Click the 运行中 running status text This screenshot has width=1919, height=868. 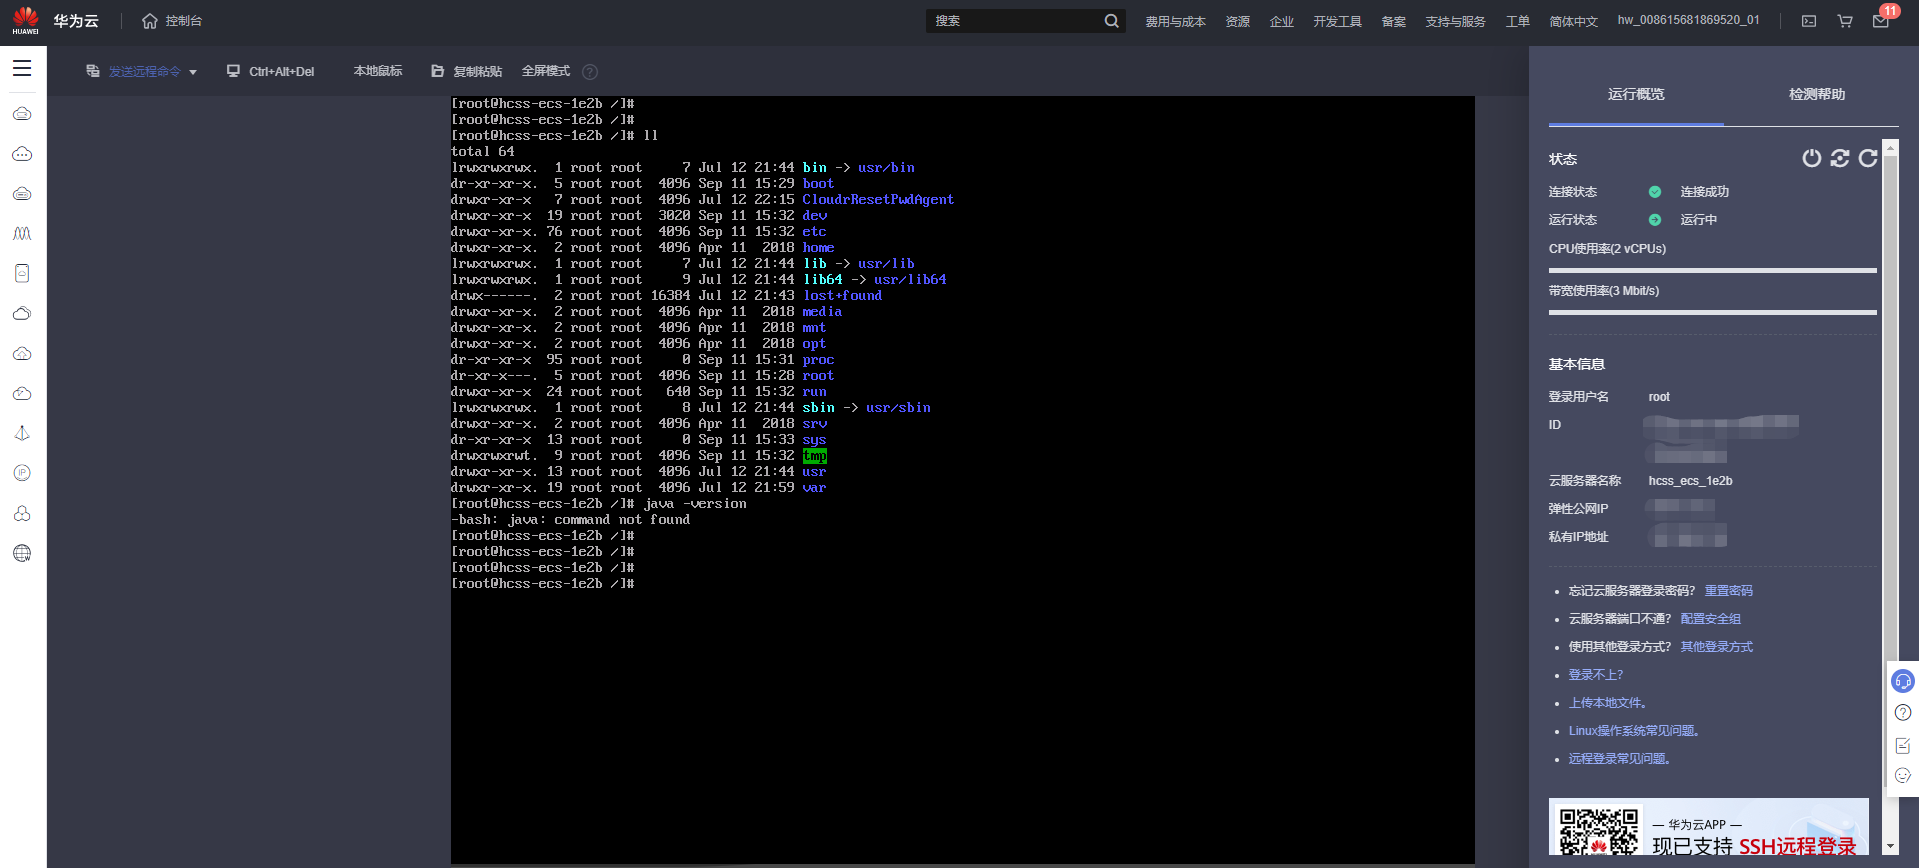(1698, 220)
